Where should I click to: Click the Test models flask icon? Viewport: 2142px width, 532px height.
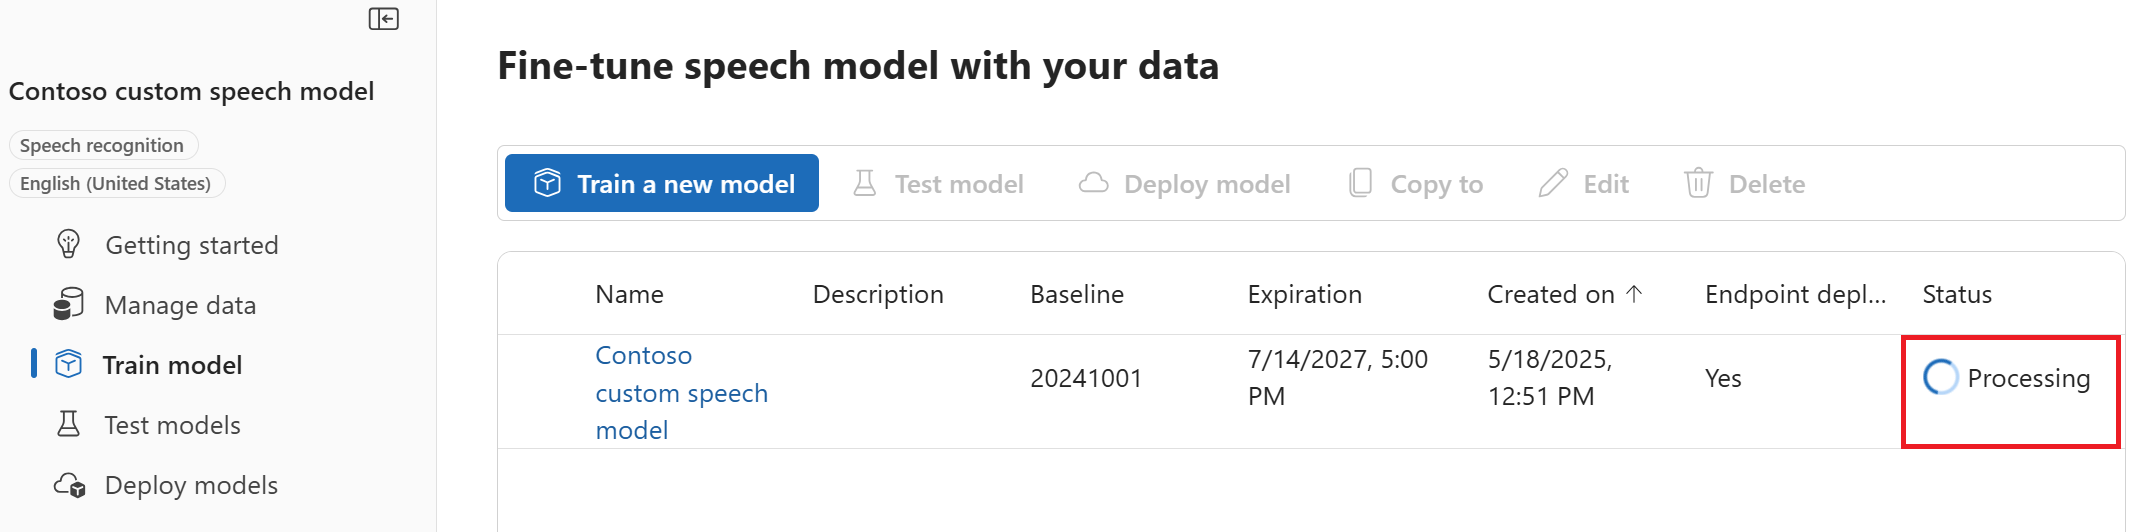[x=68, y=425]
